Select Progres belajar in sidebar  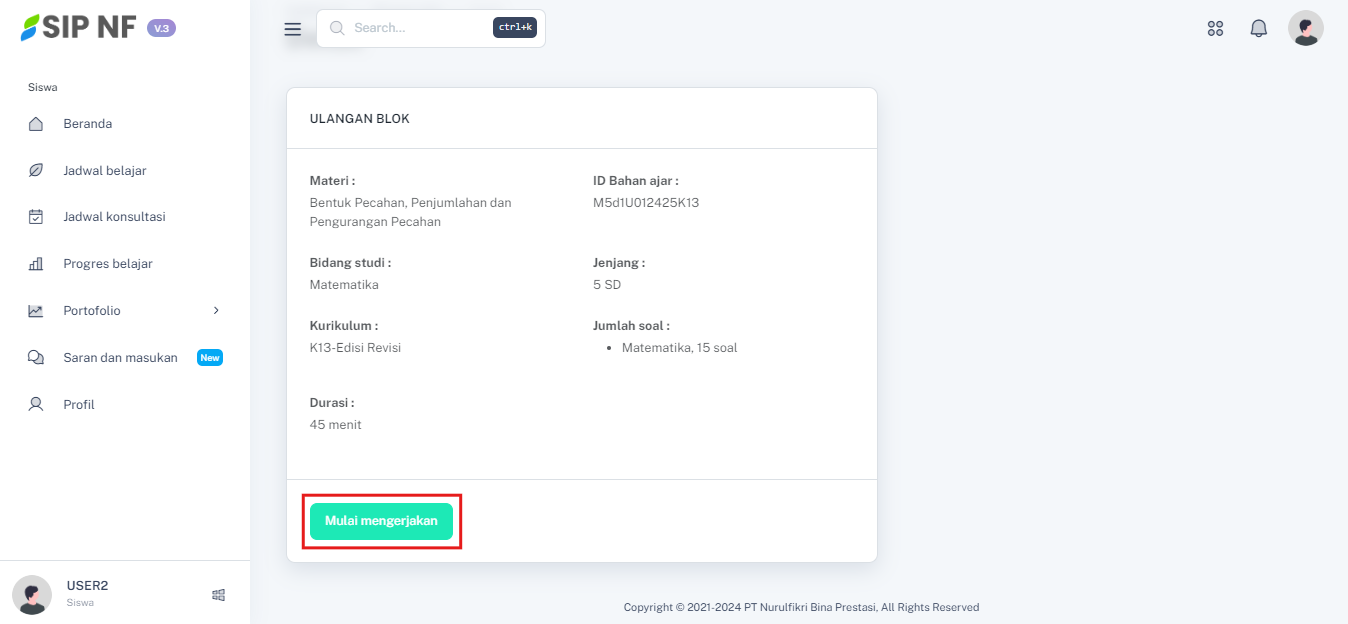tap(108, 264)
